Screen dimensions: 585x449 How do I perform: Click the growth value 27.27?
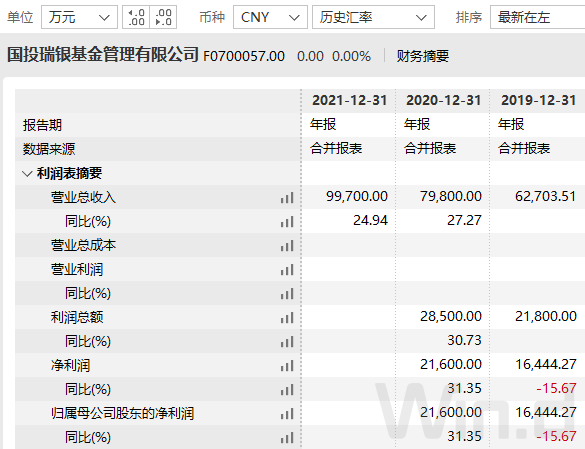[464, 220]
